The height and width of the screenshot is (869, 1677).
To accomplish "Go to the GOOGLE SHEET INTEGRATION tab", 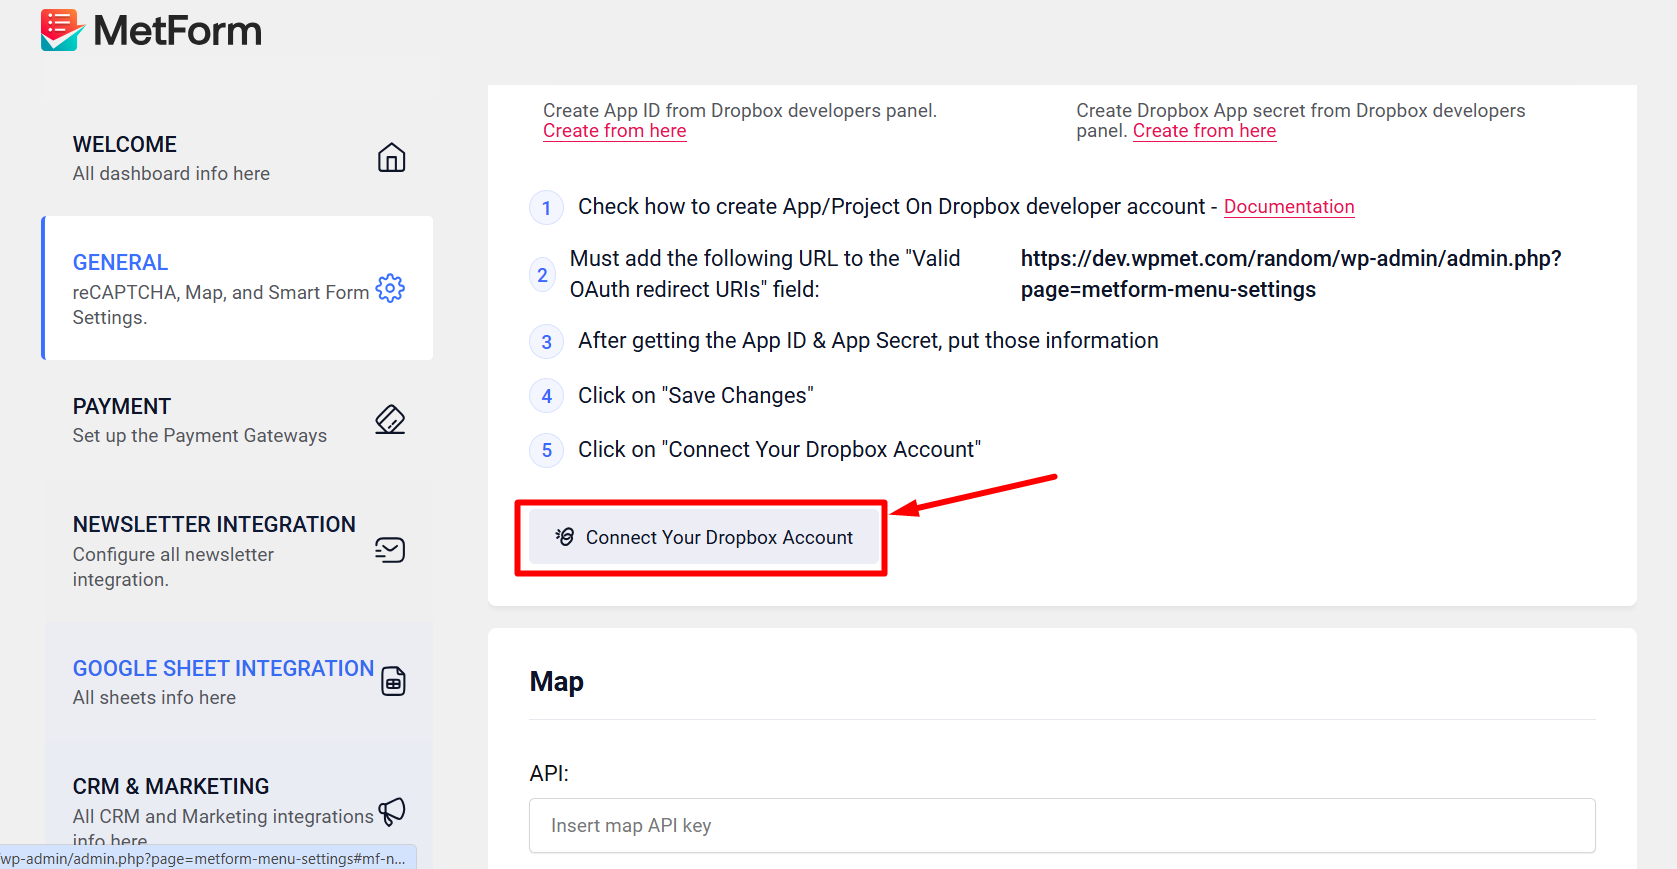I will coord(239,682).
